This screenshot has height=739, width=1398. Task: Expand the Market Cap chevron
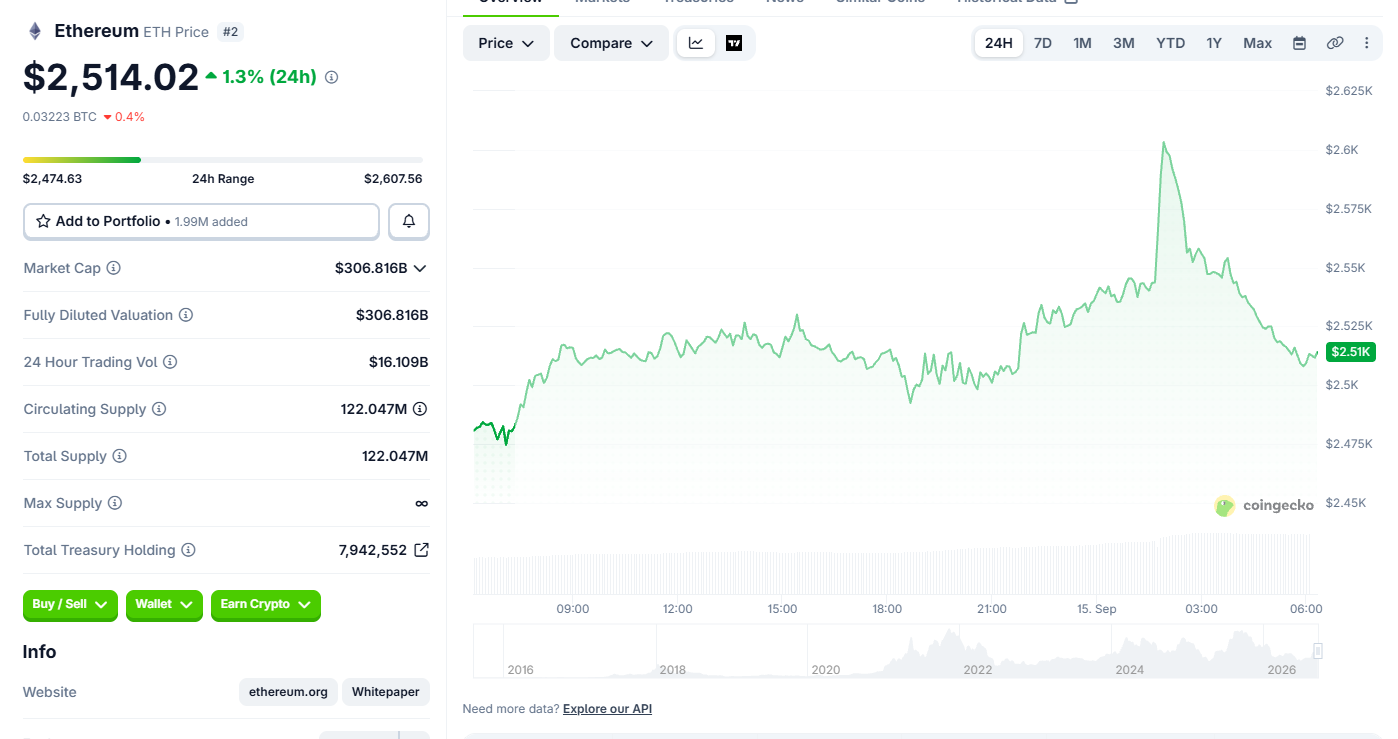420,268
